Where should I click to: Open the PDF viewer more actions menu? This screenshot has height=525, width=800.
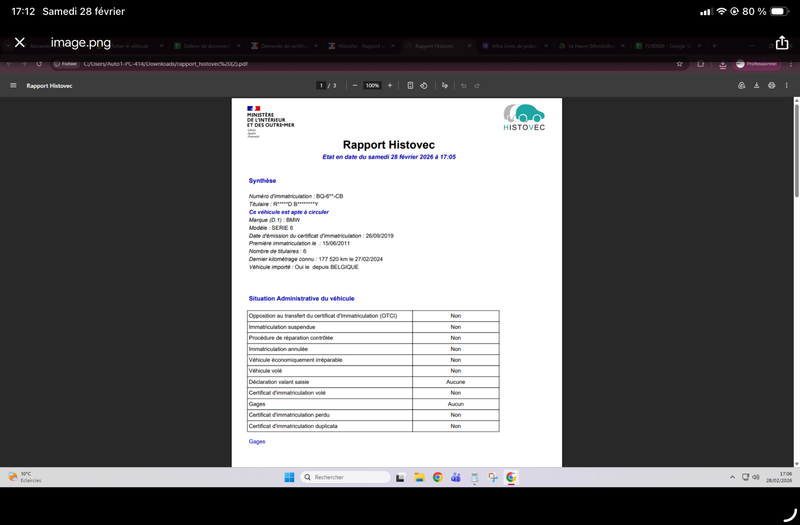click(787, 86)
